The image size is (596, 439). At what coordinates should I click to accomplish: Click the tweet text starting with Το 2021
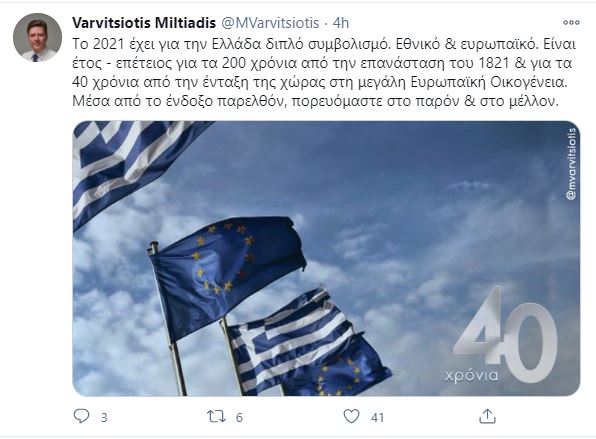[324, 73]
